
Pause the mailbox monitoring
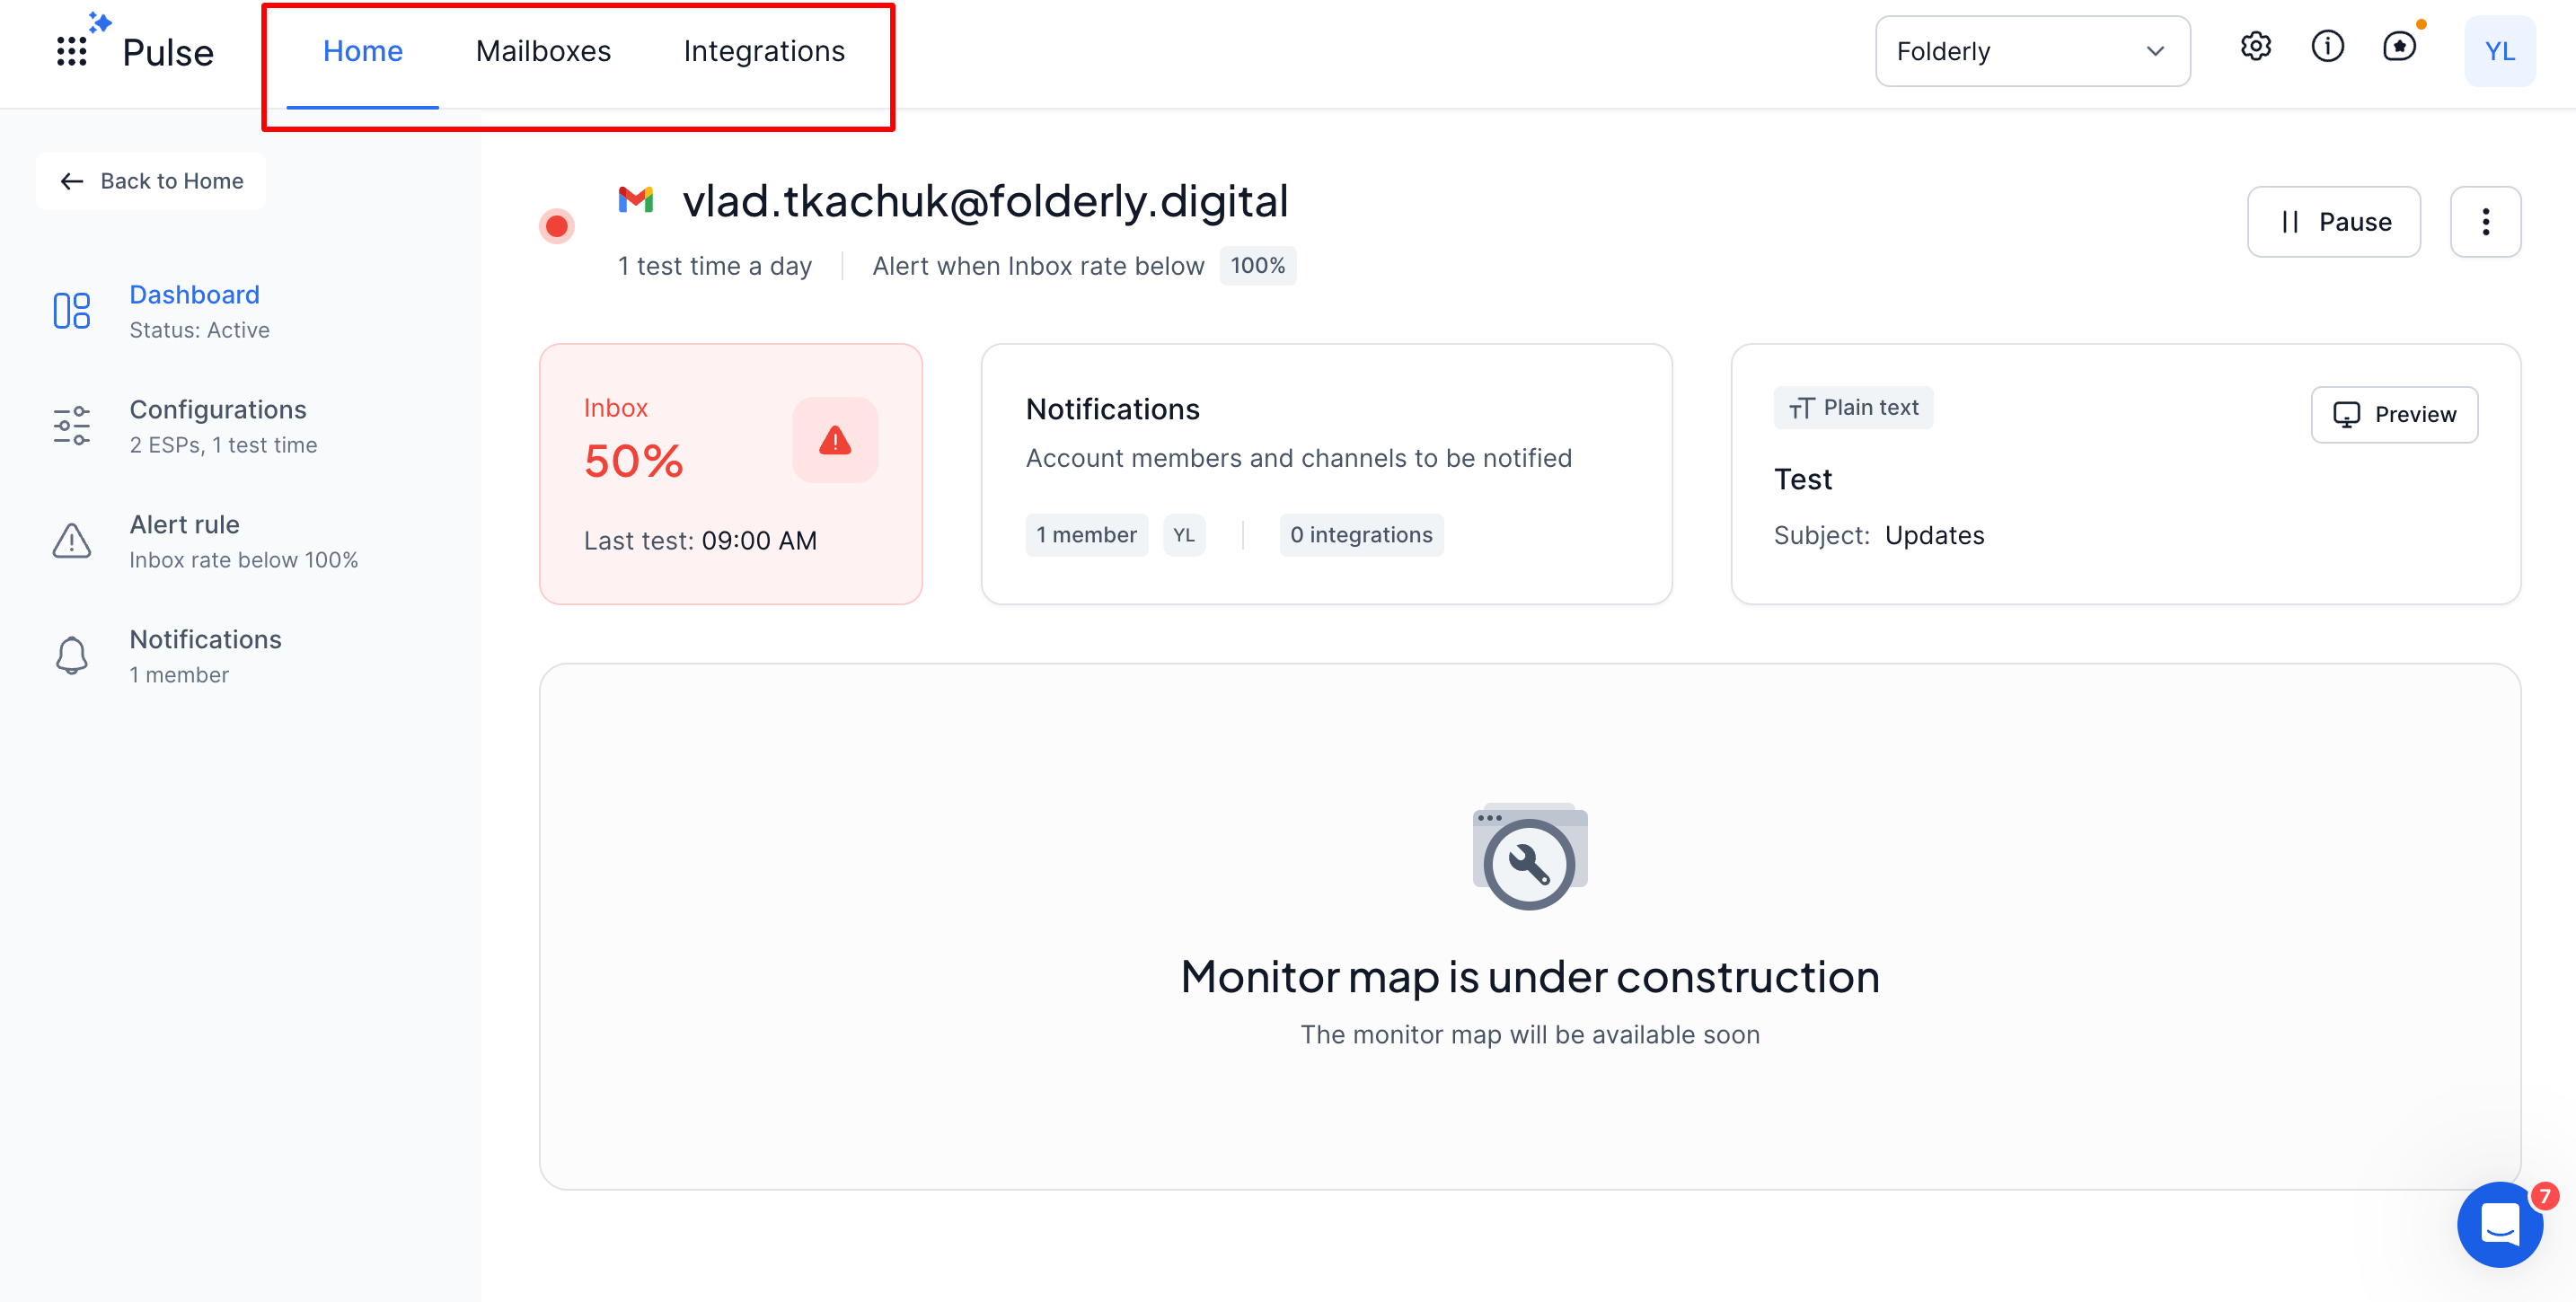pyautogui.click(x=2333, y=222)
